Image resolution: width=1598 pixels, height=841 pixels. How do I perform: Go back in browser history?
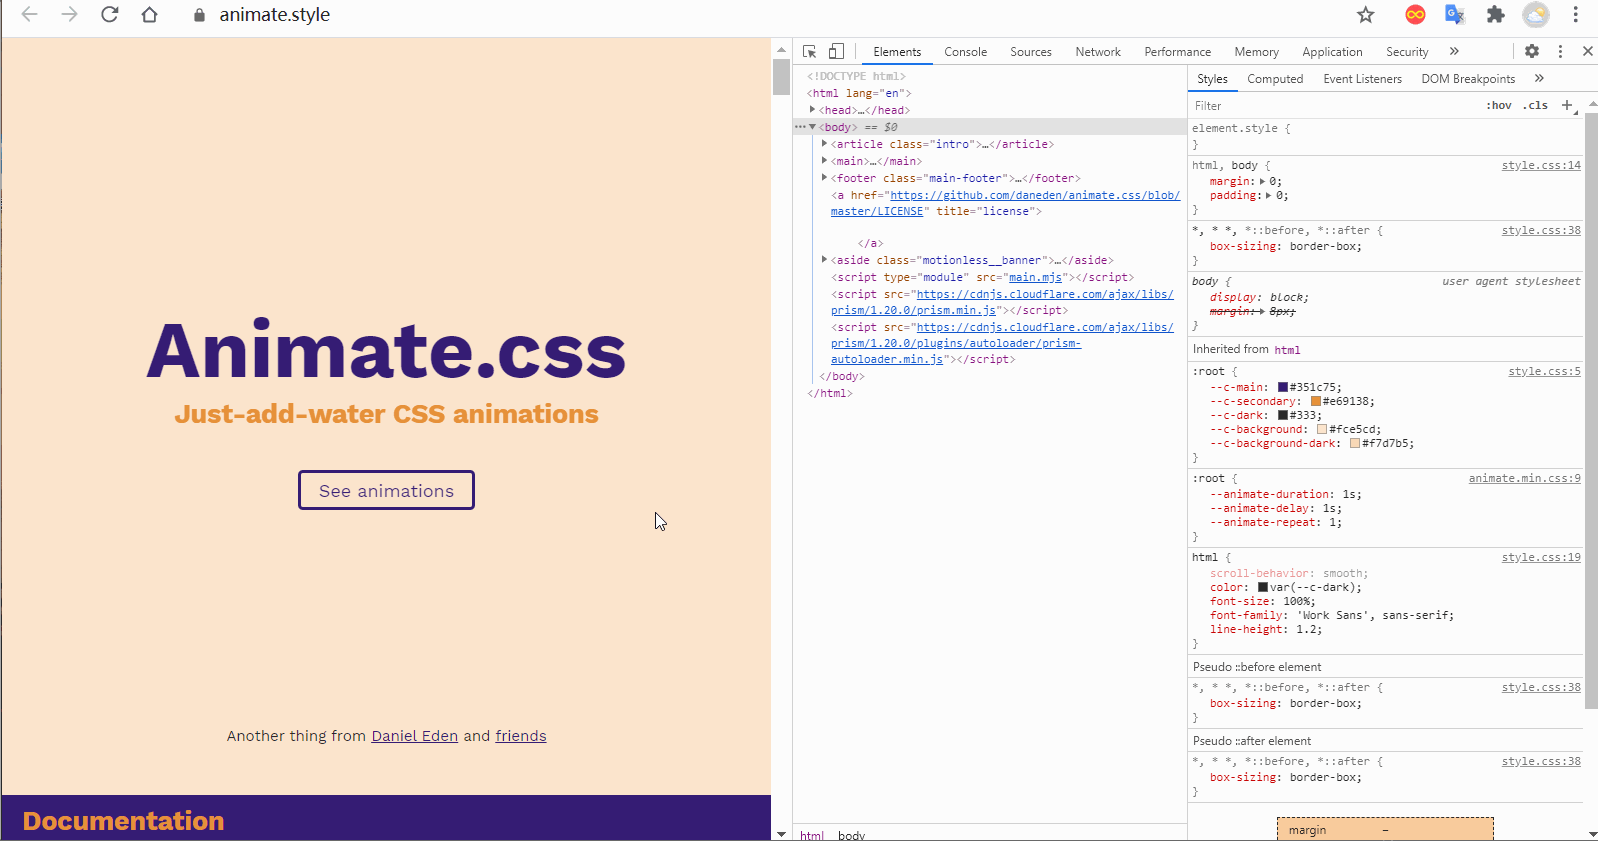(x=29, y=15)
